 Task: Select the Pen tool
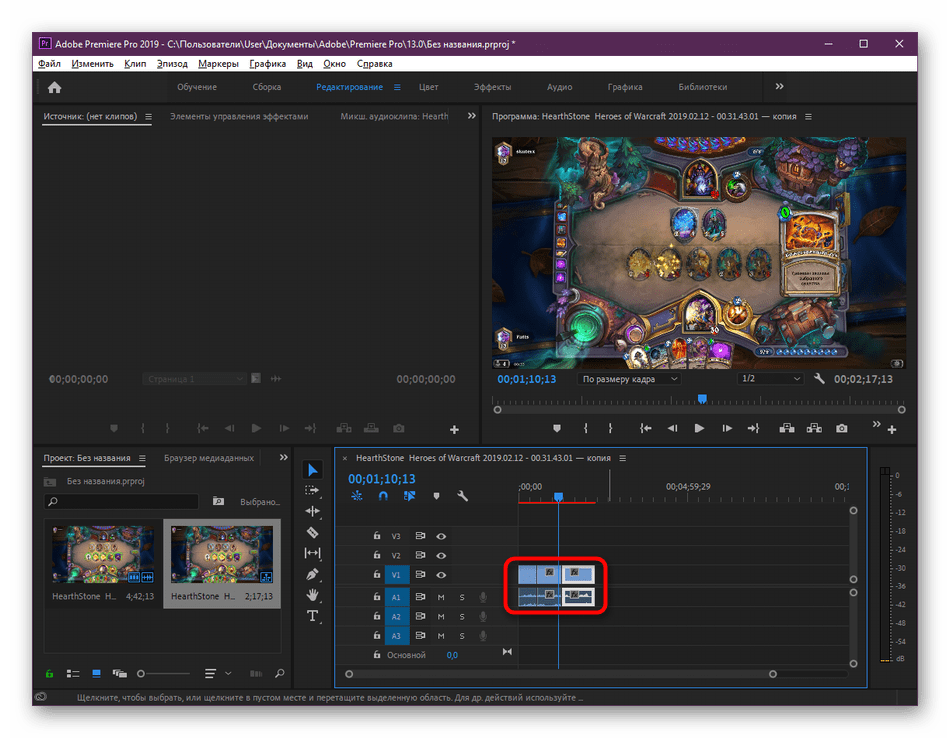click(x=312, y=574)
